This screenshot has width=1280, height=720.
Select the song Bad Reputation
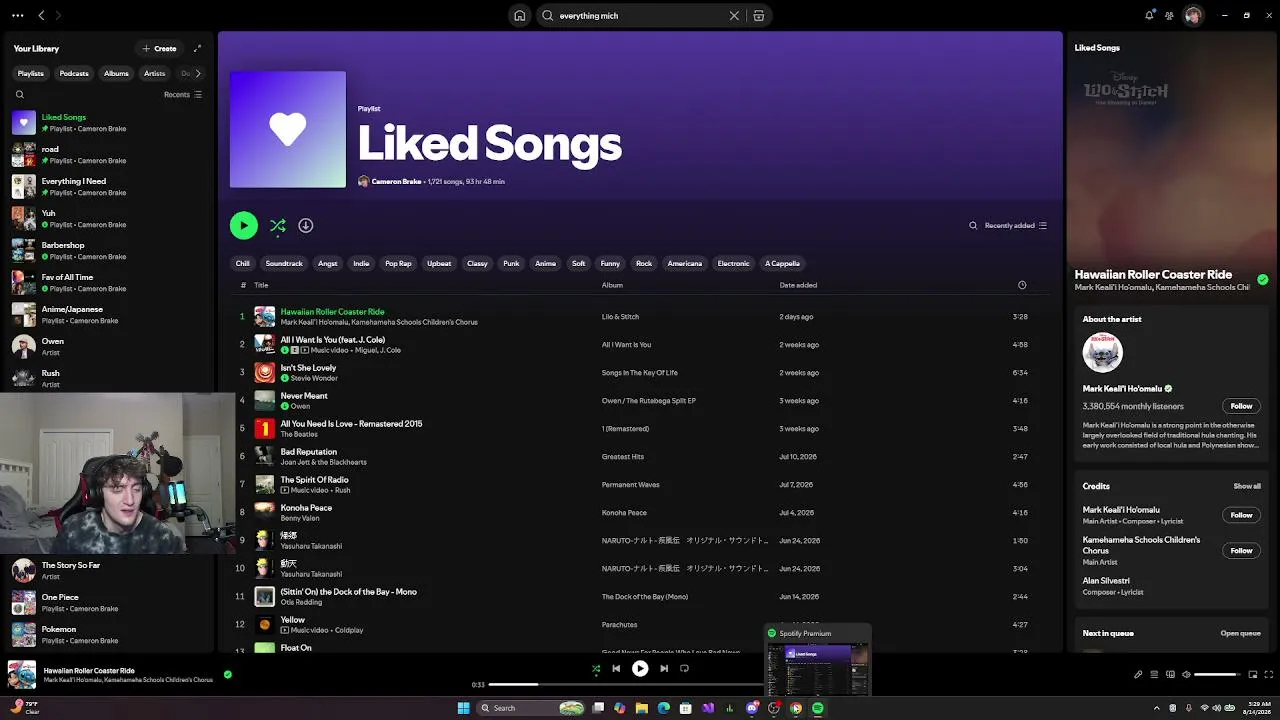309,452
